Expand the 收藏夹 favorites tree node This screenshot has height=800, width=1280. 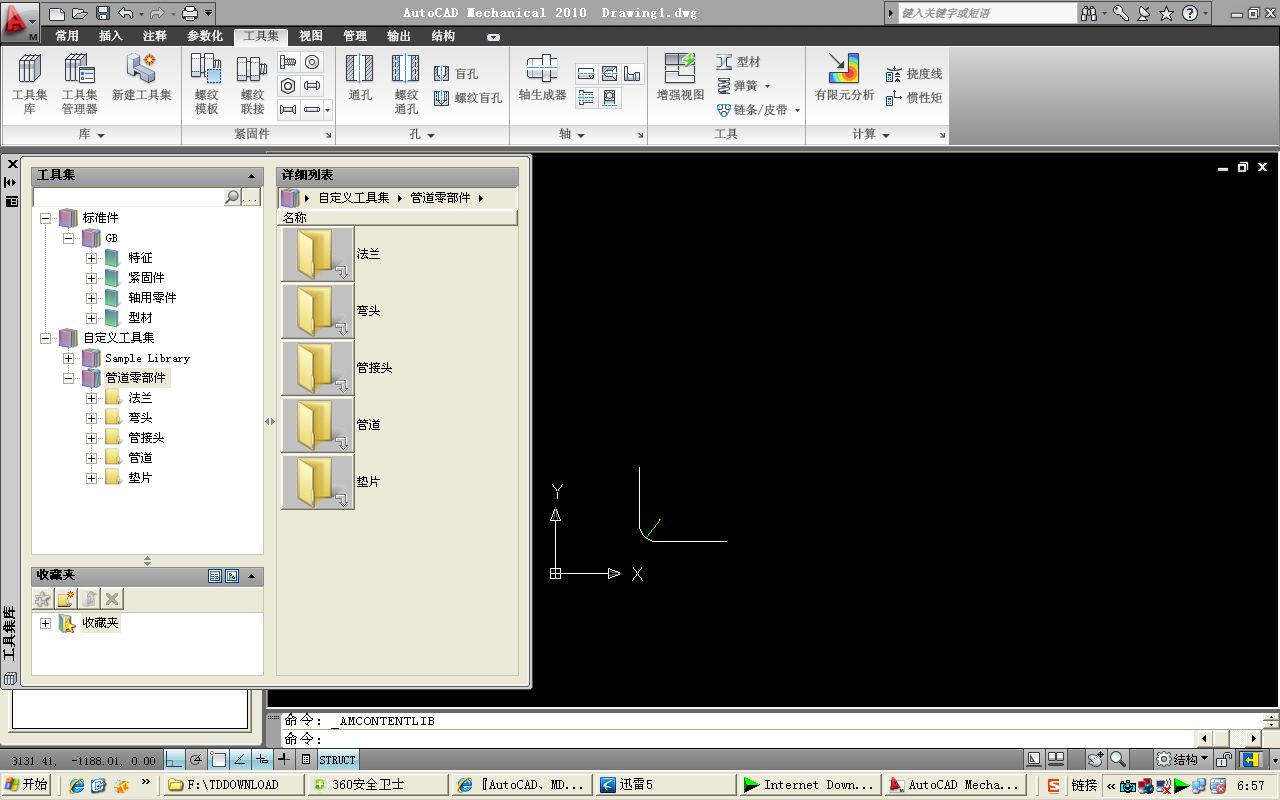click(46, 623)
